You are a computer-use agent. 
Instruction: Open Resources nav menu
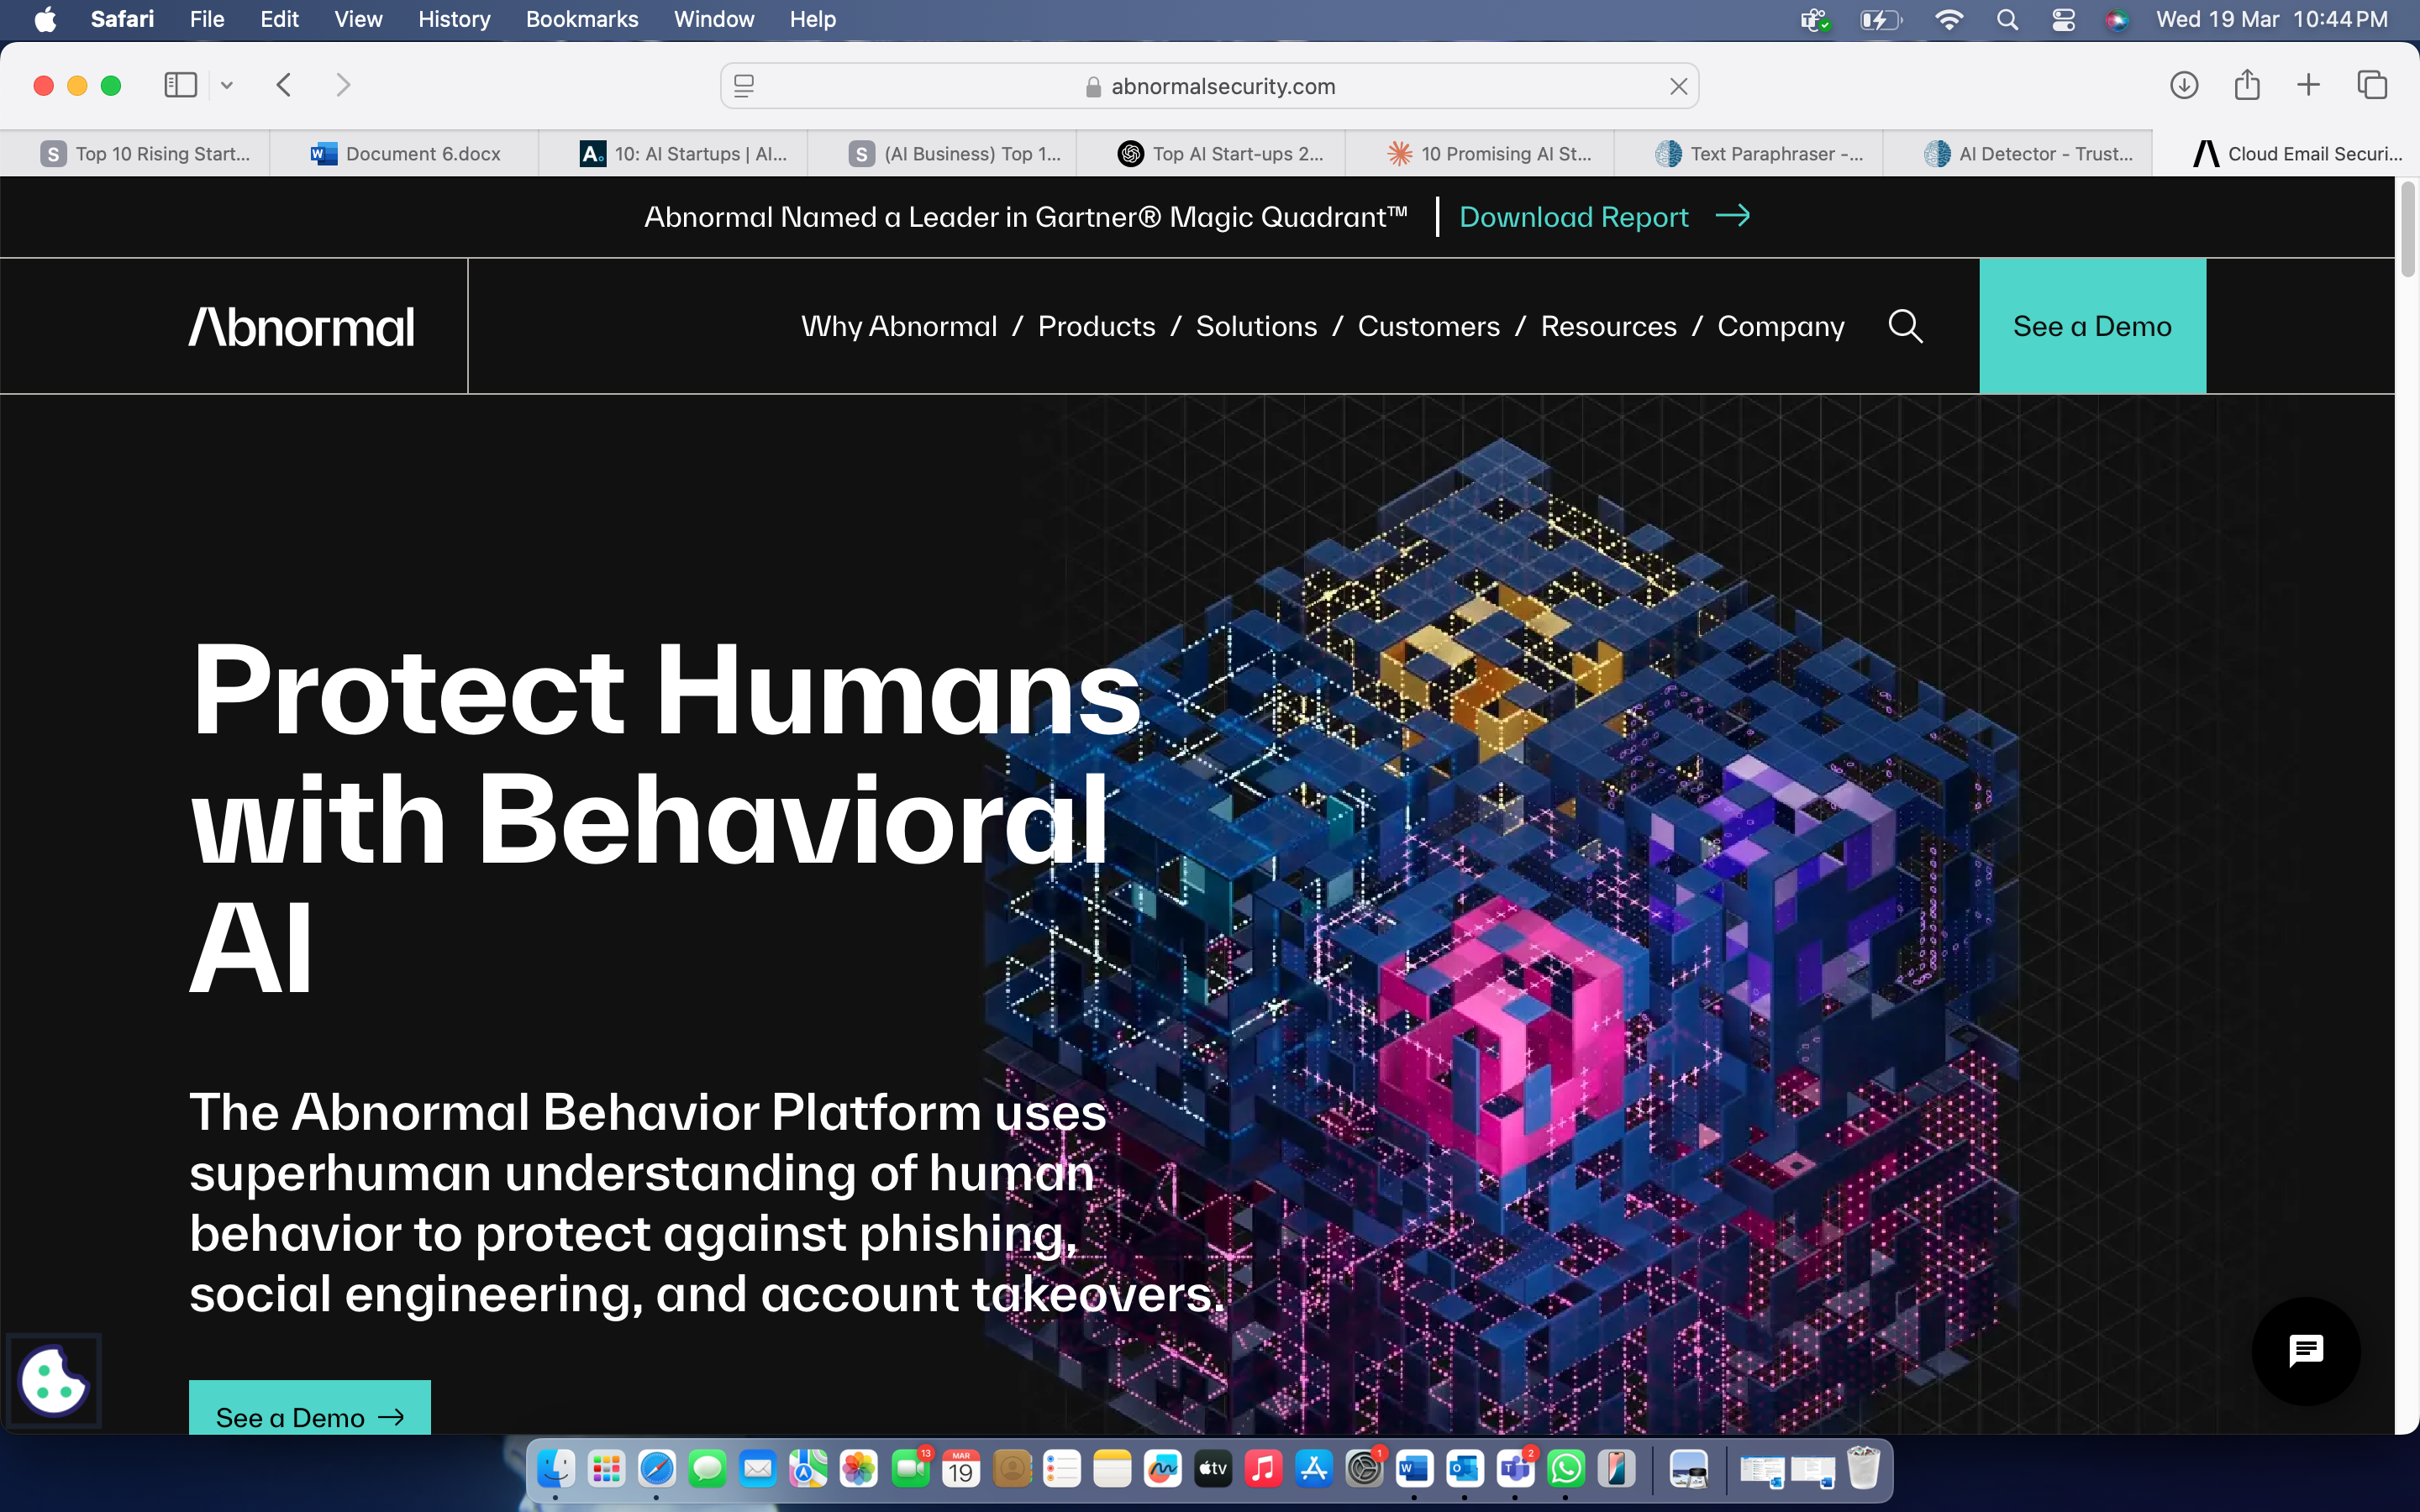pyautogui.click(x=1608, y=326)
